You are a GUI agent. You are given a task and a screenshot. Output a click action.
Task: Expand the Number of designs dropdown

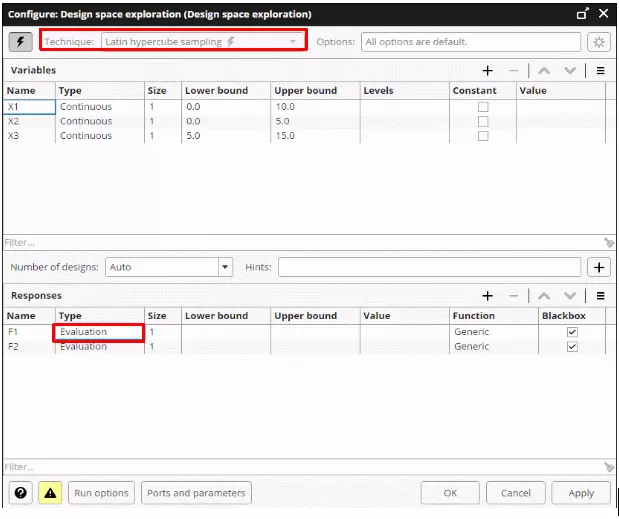point(225,267)
